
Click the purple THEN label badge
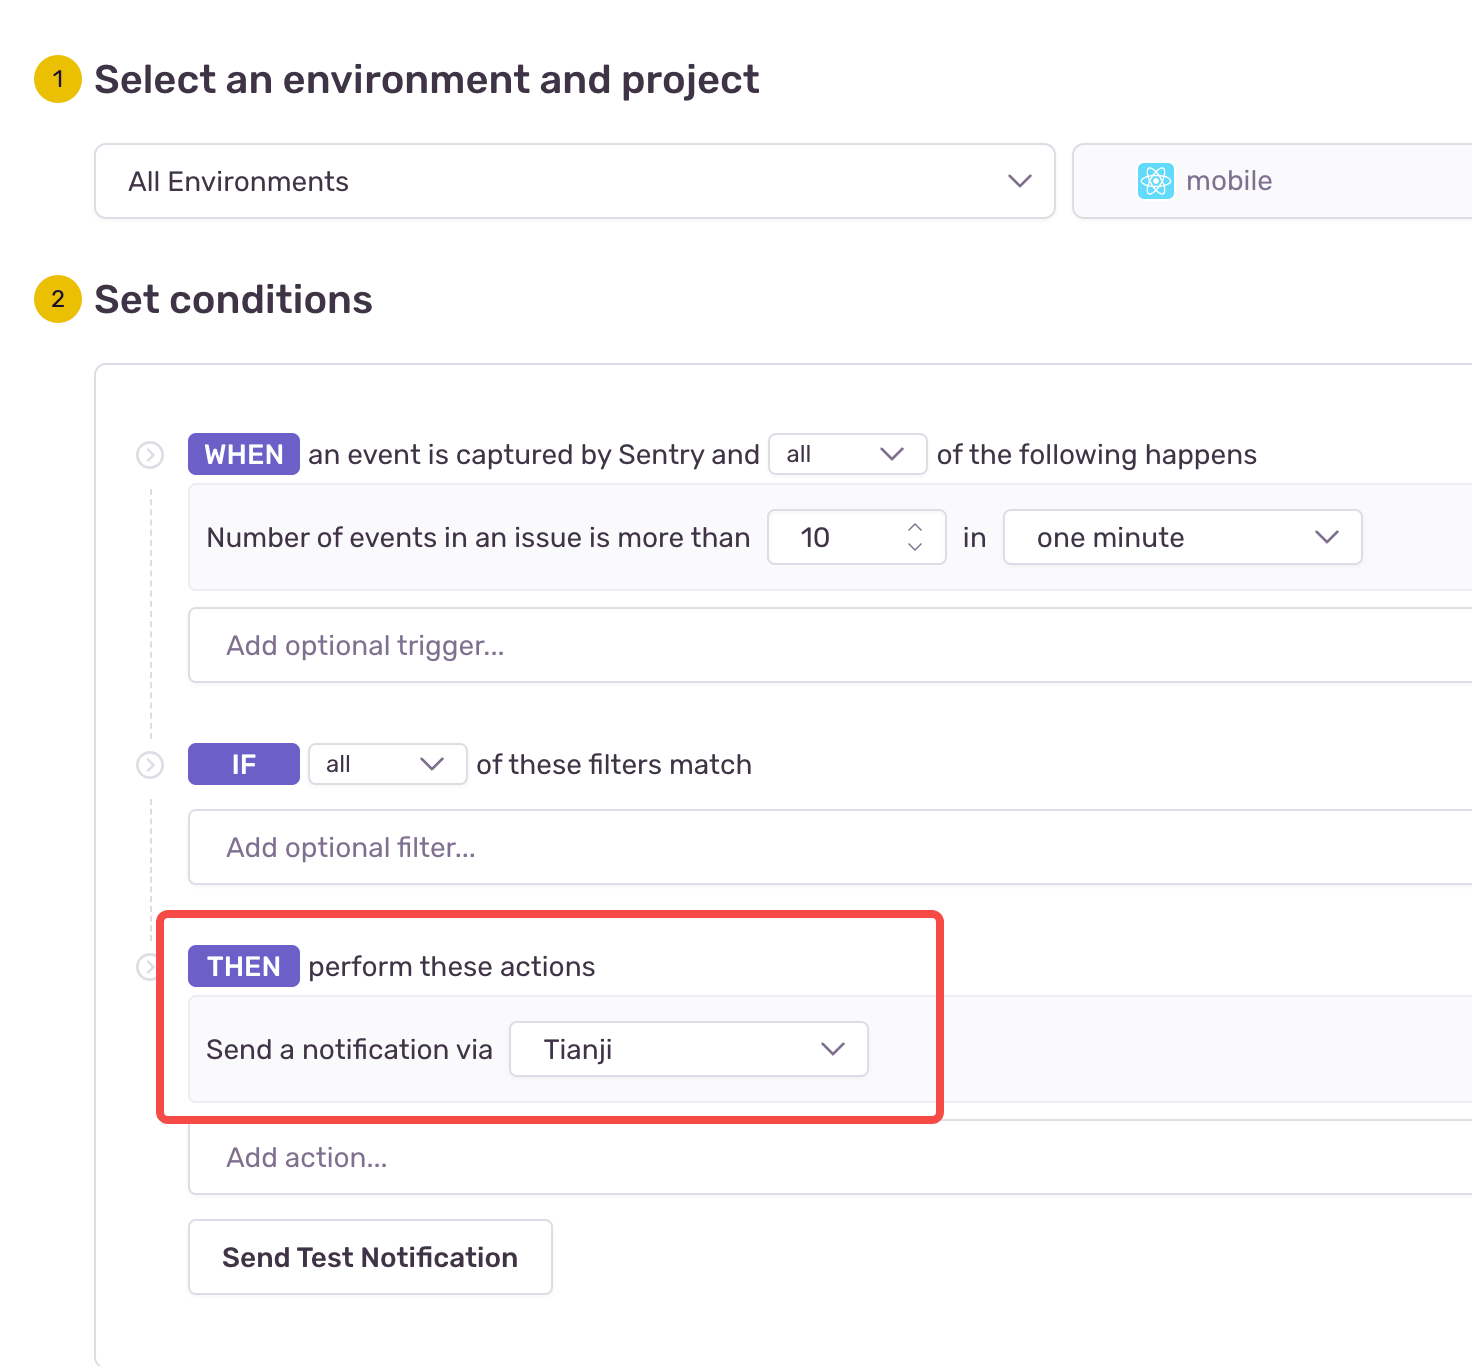point(244,967)
